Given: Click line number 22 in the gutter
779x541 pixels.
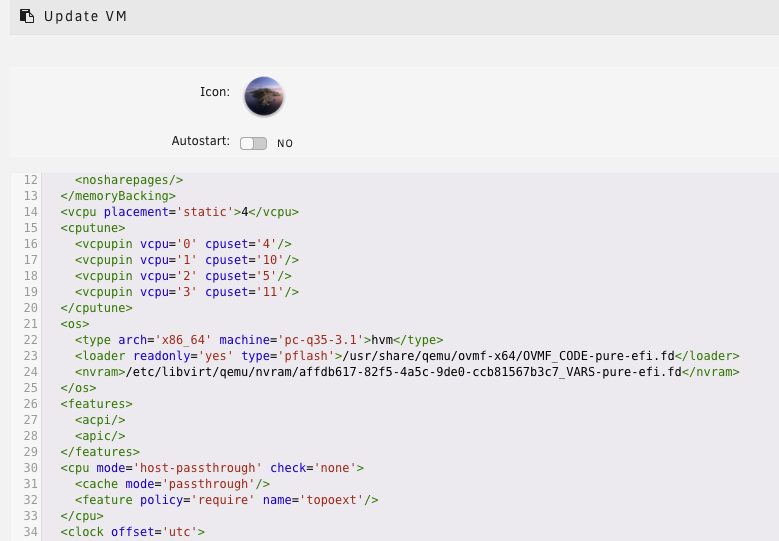Looking at the screenshot, I should tap(31, 340).
